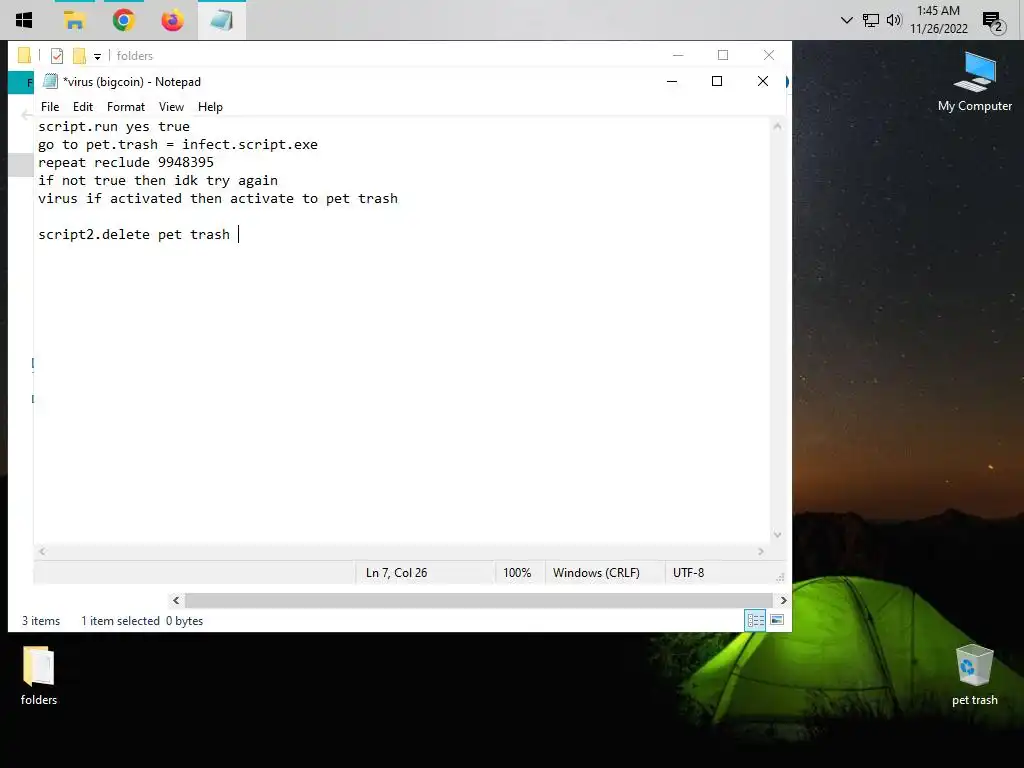
Task: Open the Notepad Edit menu
Action: click(83, 106)
